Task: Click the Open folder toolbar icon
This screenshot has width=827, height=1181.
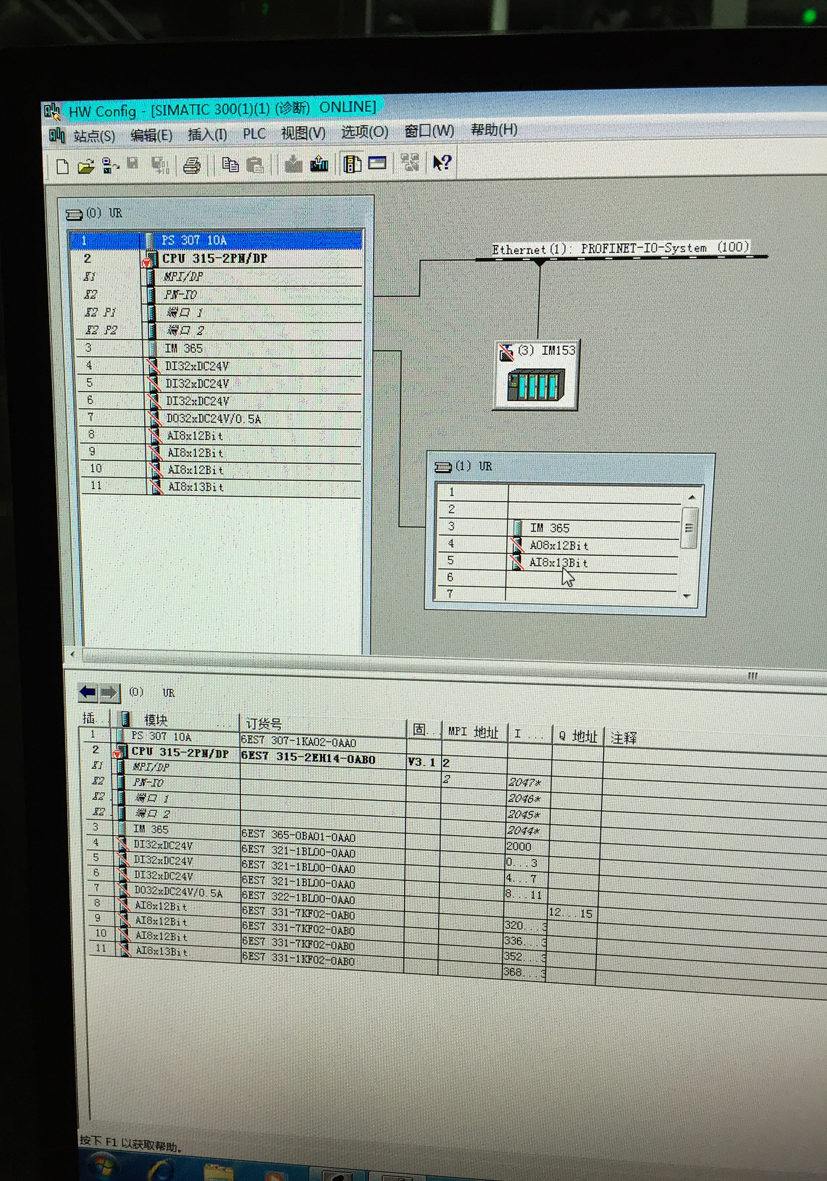Action: [86, 166]
